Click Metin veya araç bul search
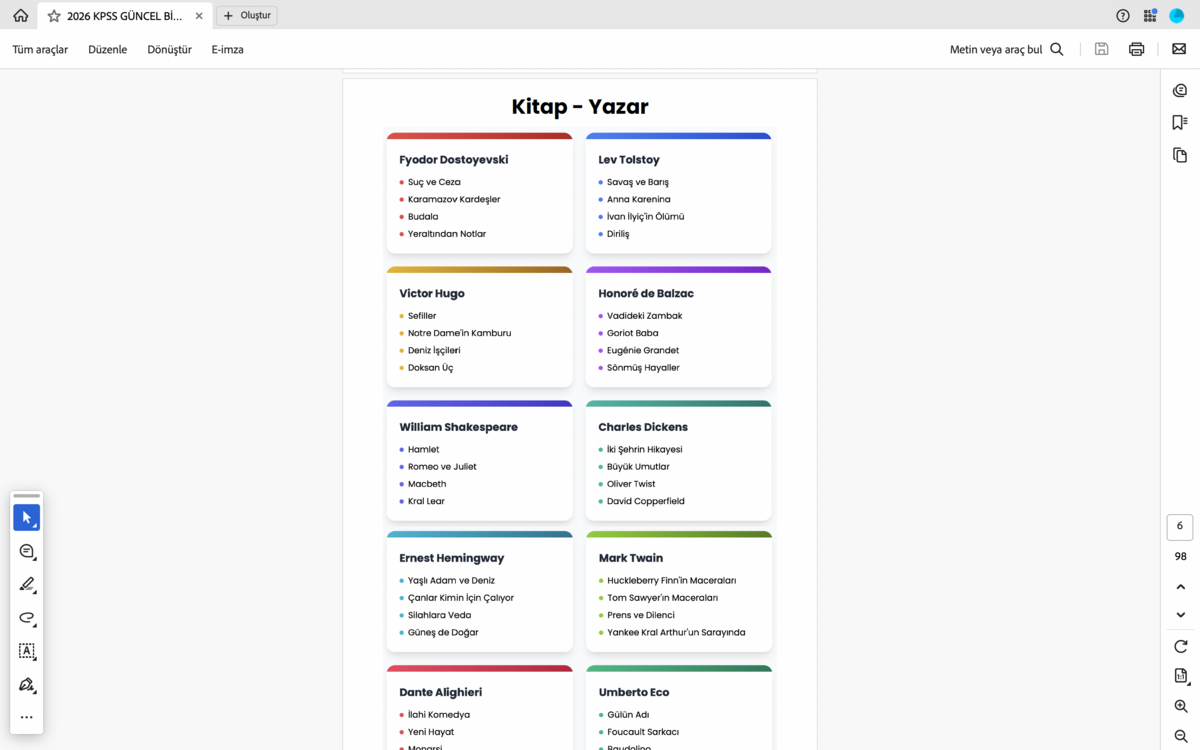Viewport: 1200px width, 750px height. click(x=996, y=49)
